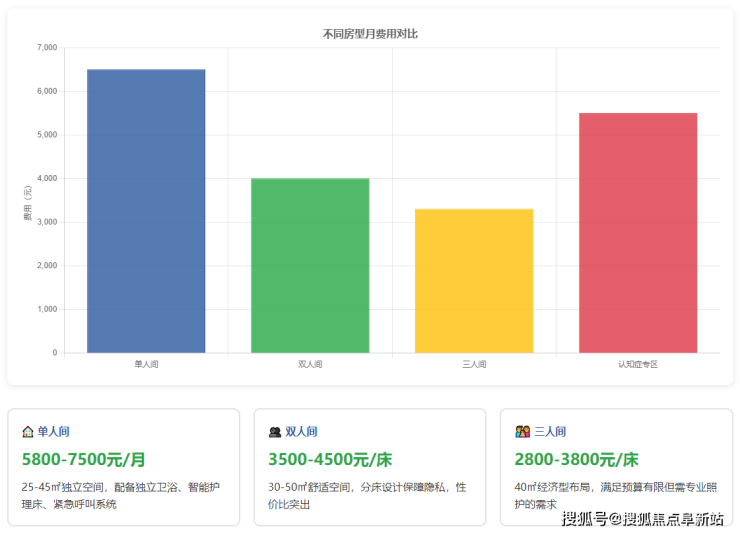The image size is (740, 535).
Task: Click the family icon beside 三人间
Action: point(522,432)
